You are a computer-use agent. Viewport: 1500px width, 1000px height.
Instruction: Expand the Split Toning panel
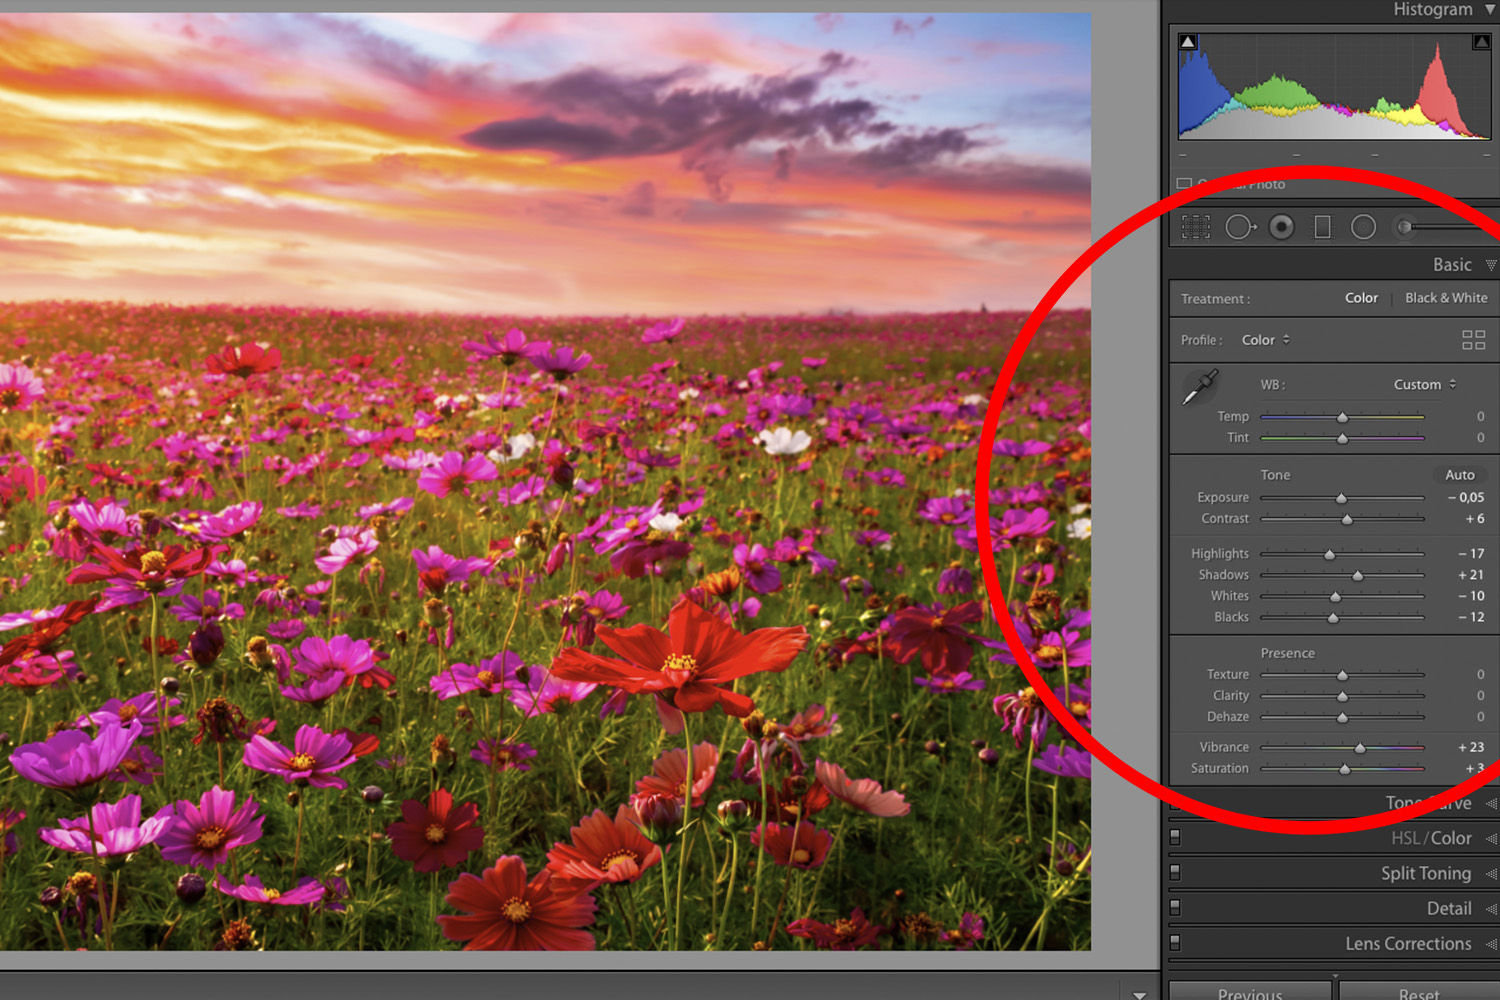pyautogui.click(x=1424, y=872)
